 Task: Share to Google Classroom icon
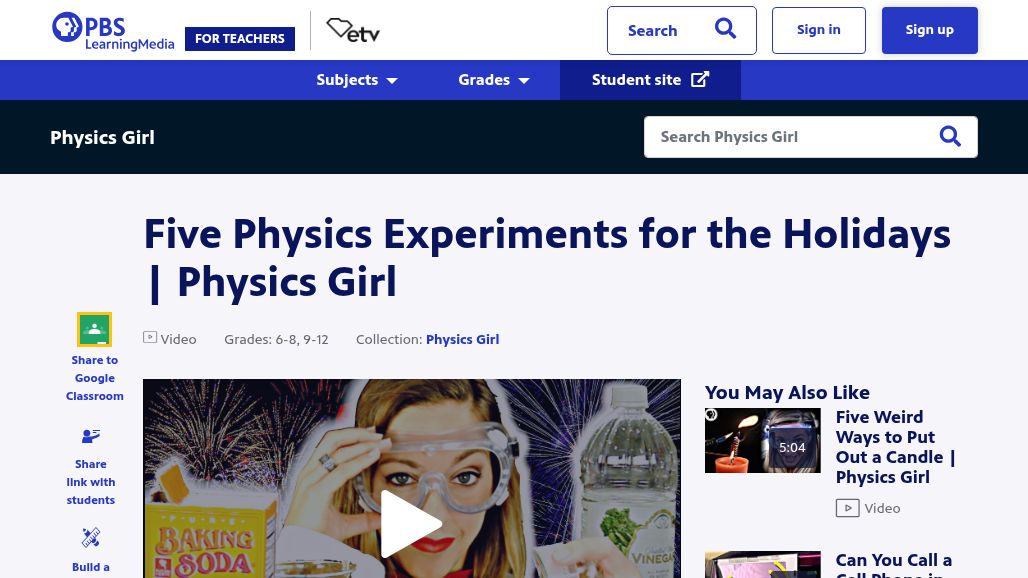click(x=94, y=329)
